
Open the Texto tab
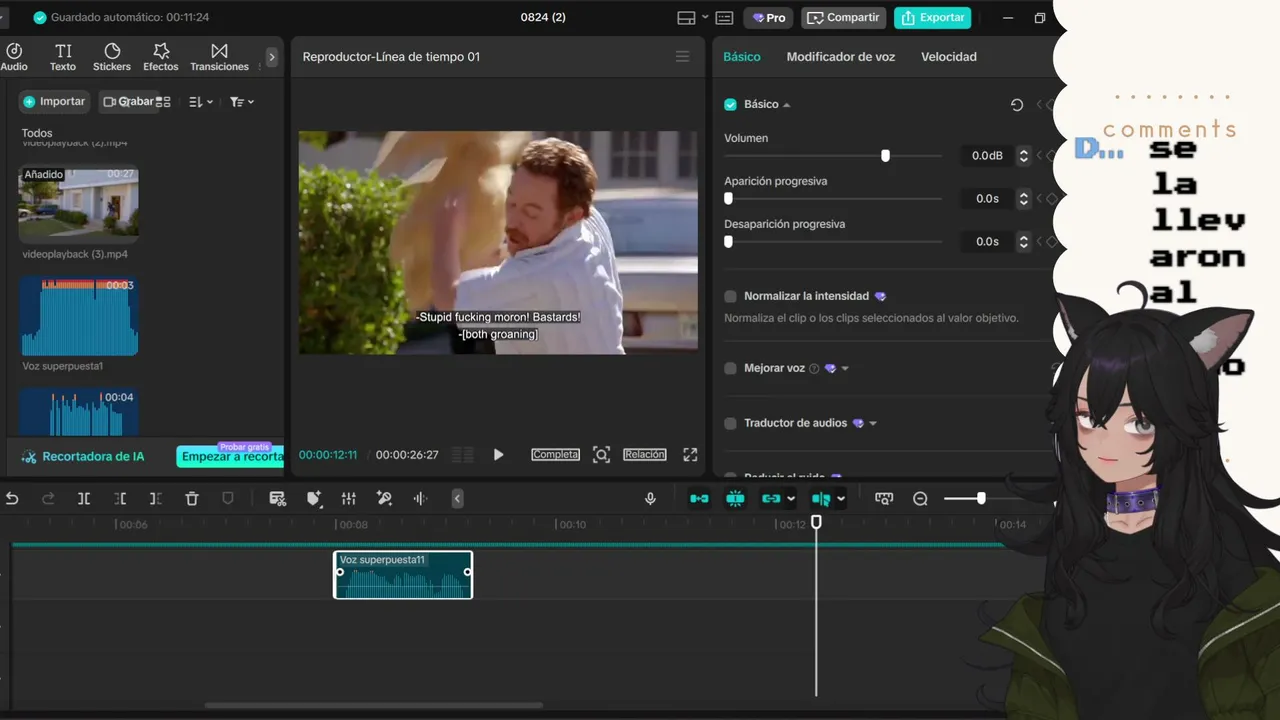click(x=63, y=57)
